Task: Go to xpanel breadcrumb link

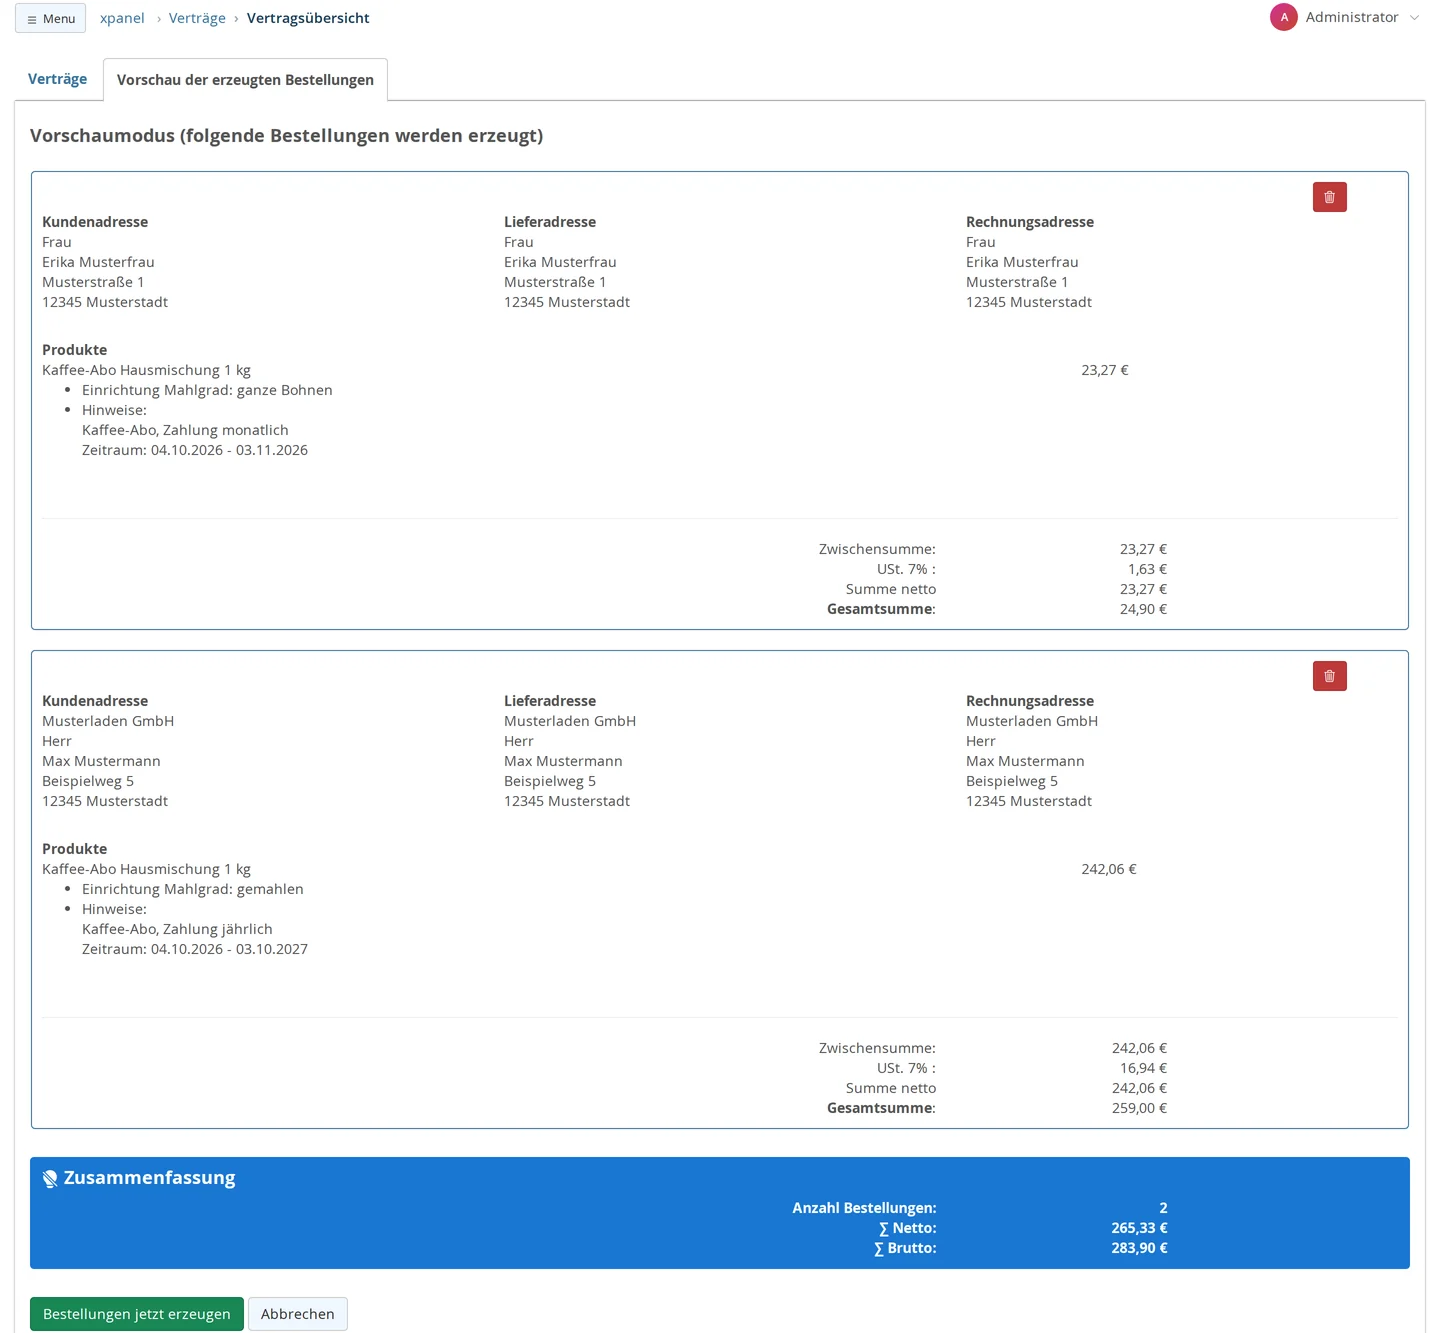Action: pos(122,18)
